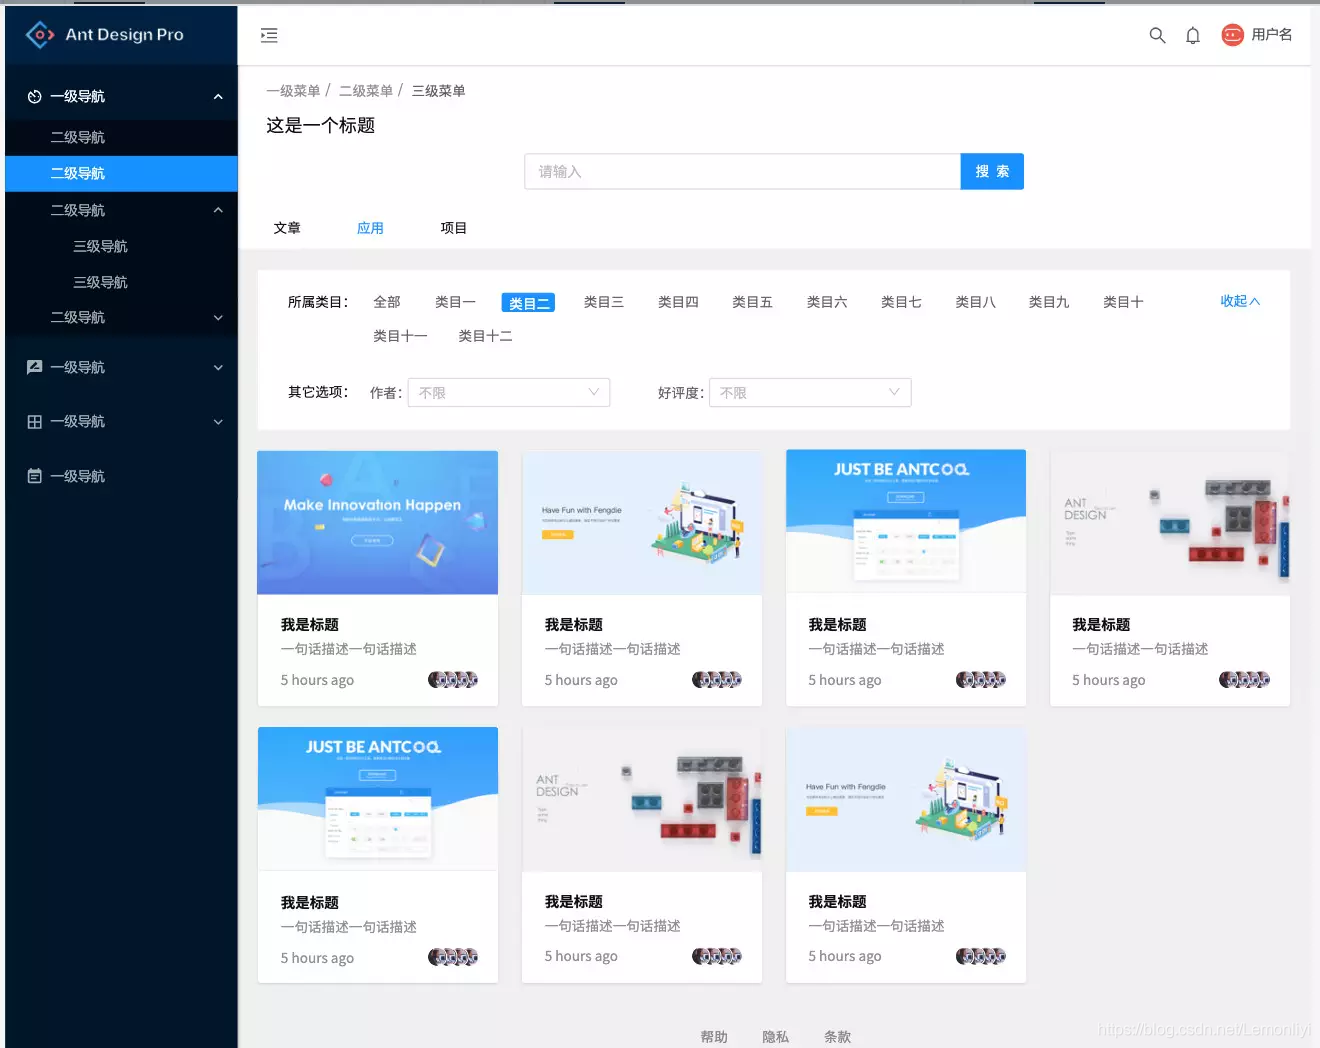Click the image icon on second 一级导航
This screenshot has height=1048, width=1320.
click(33, 367)
